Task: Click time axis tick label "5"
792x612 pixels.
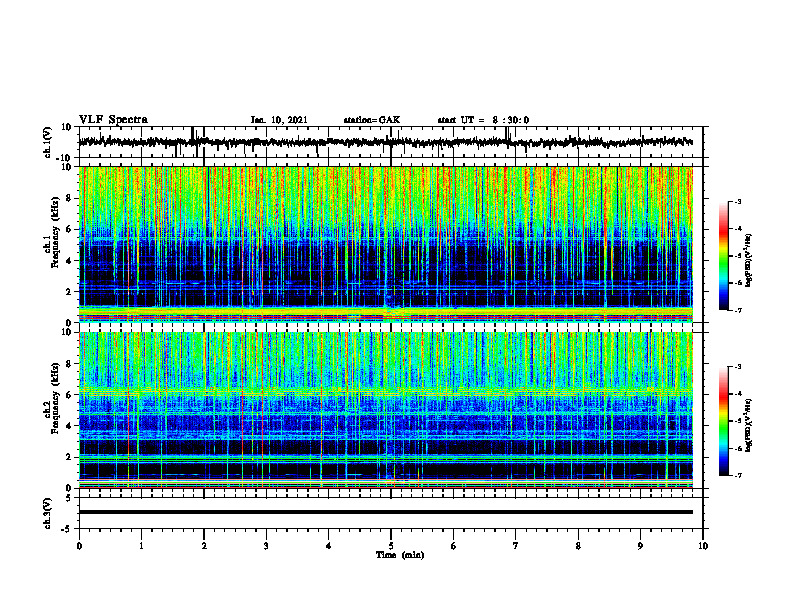Action: [391, 546]
